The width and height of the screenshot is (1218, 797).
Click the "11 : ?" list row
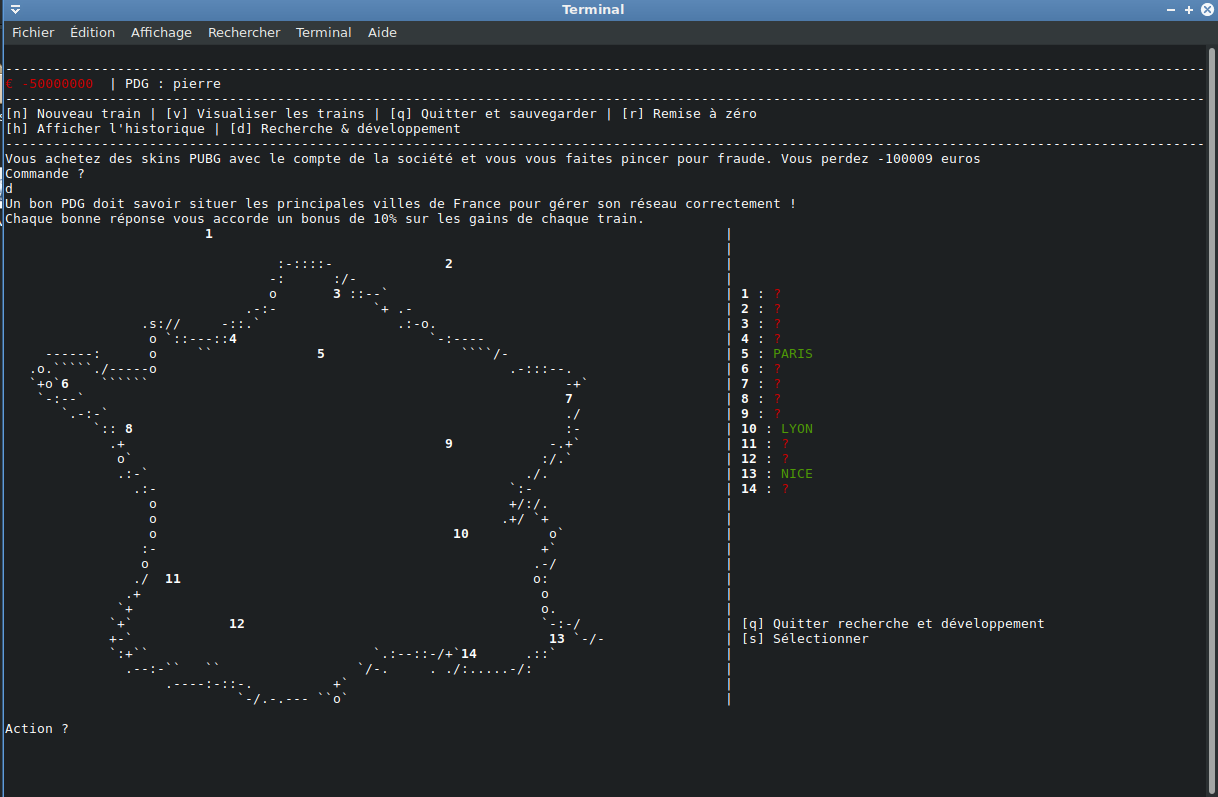pyautogui.click(x=765, y=444)
